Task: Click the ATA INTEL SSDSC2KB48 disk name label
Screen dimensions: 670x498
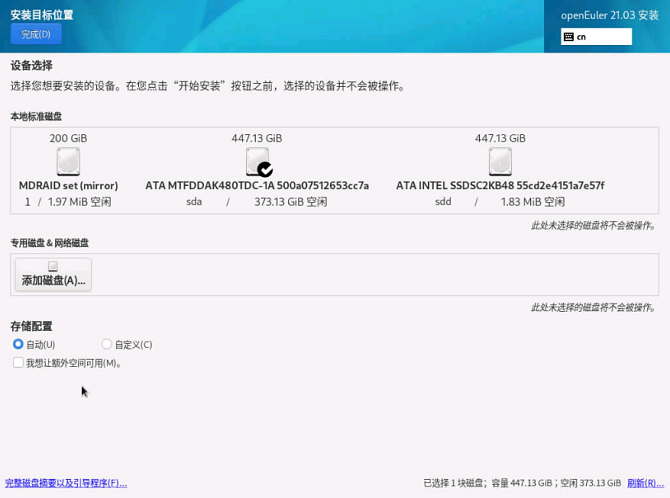Action: [500, 185]
